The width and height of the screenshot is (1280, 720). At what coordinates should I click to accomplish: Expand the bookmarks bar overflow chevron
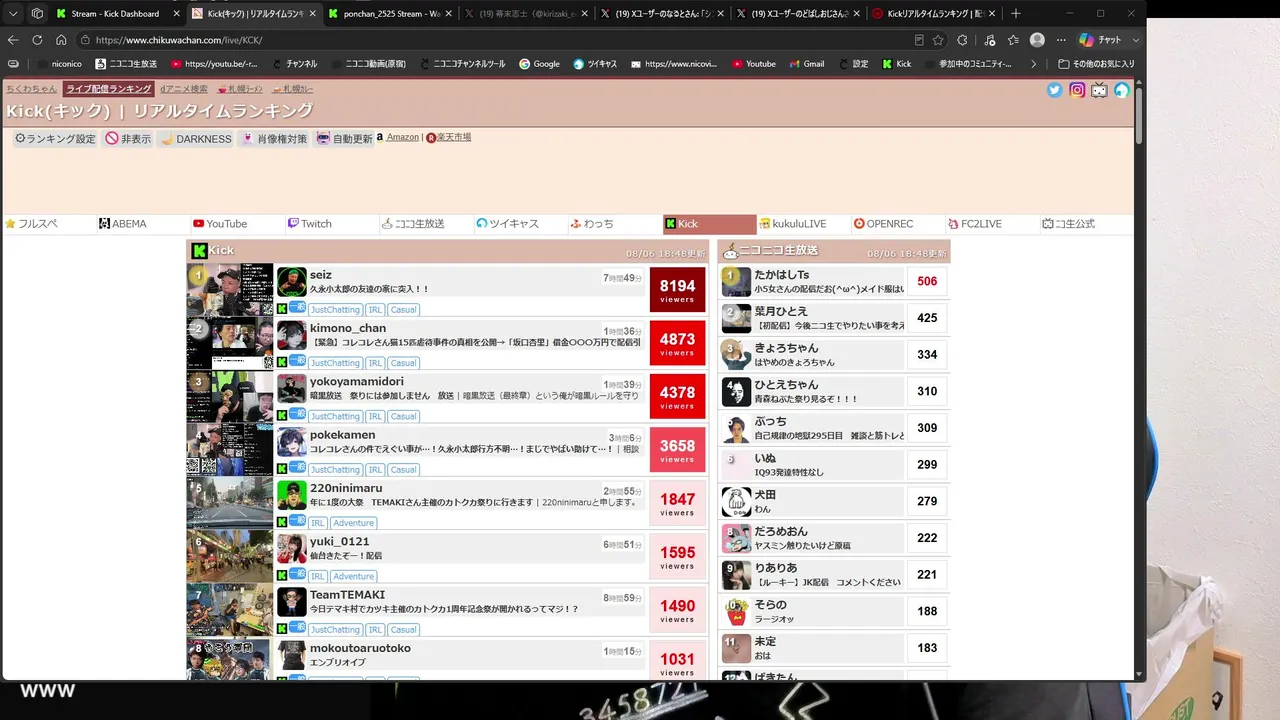click(1034, 64)
